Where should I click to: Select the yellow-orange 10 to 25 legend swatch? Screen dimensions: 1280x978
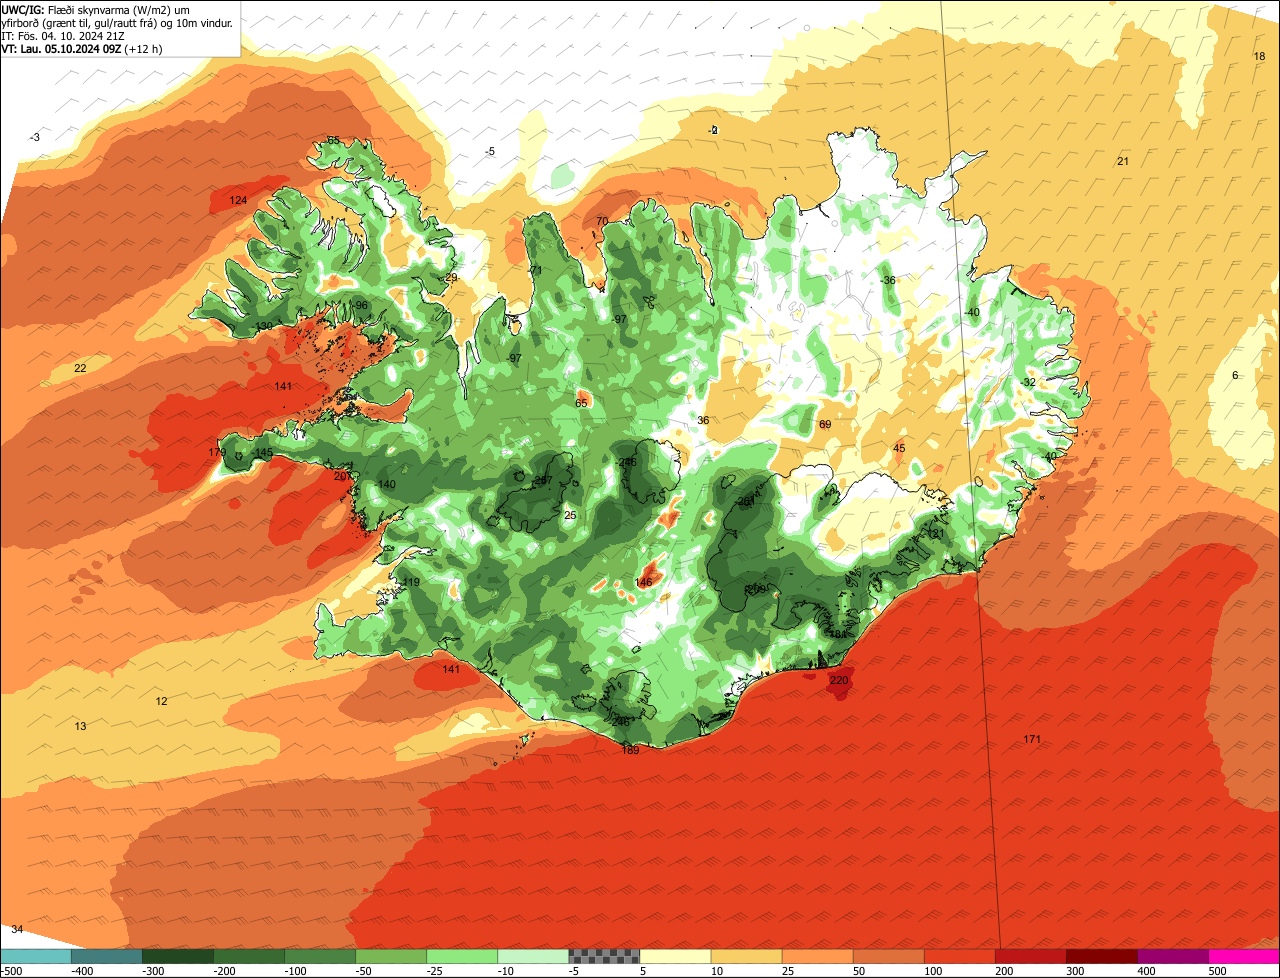pyautogui.click(x=746, y=956)
